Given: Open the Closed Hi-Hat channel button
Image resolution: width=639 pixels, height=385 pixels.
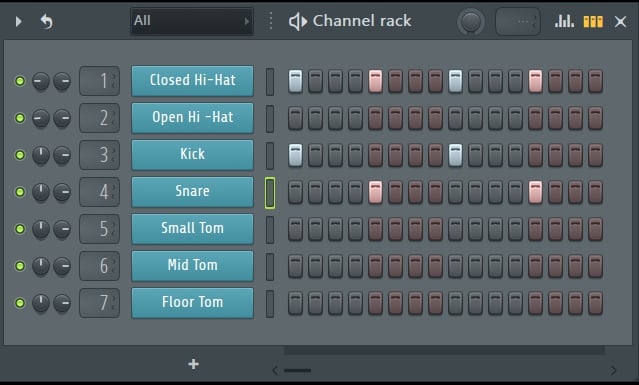Looking at the screenshot, I should click(x=192, y=81).
